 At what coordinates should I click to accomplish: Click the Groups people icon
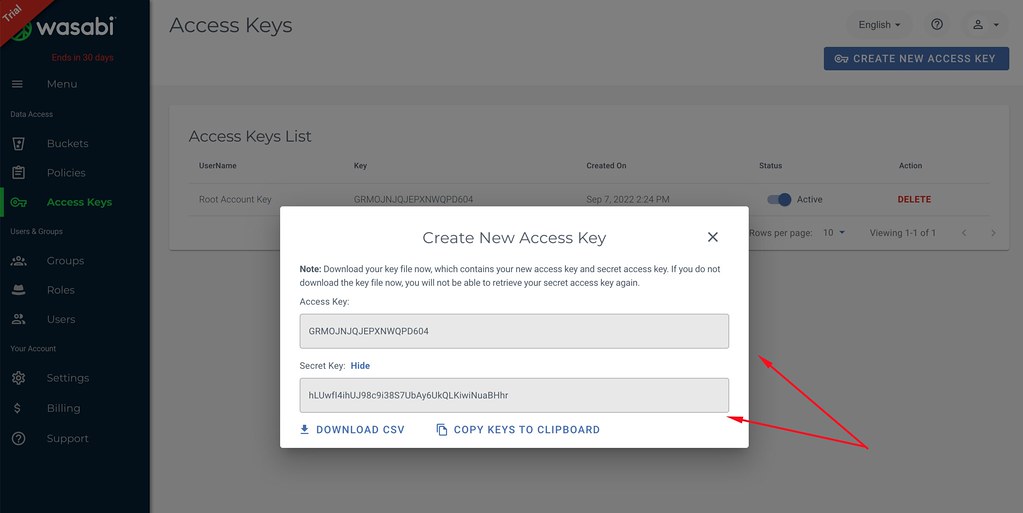18,261
